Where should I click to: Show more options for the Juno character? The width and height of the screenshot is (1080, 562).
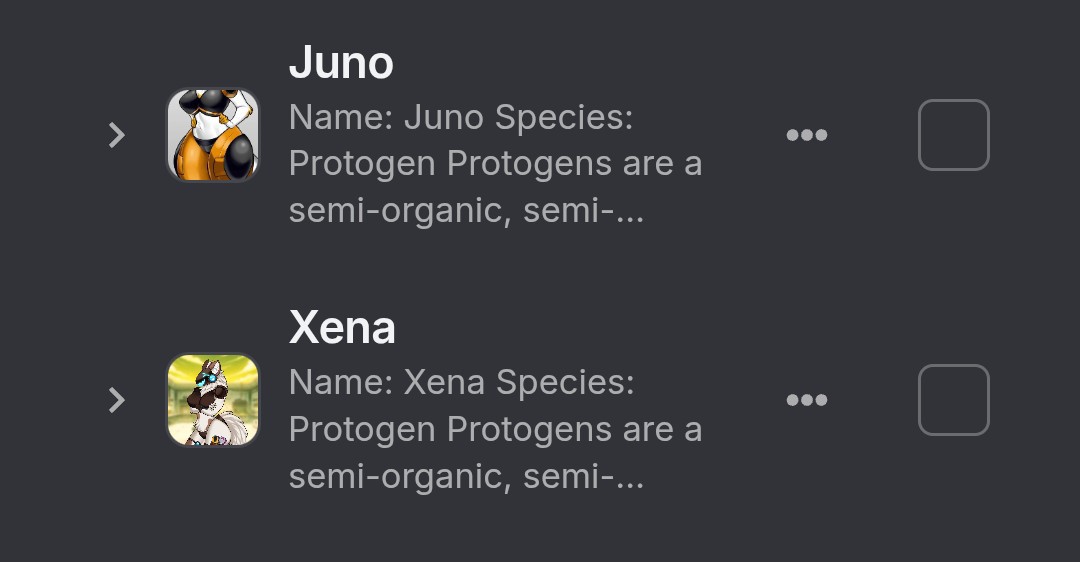tap(807, 135)
